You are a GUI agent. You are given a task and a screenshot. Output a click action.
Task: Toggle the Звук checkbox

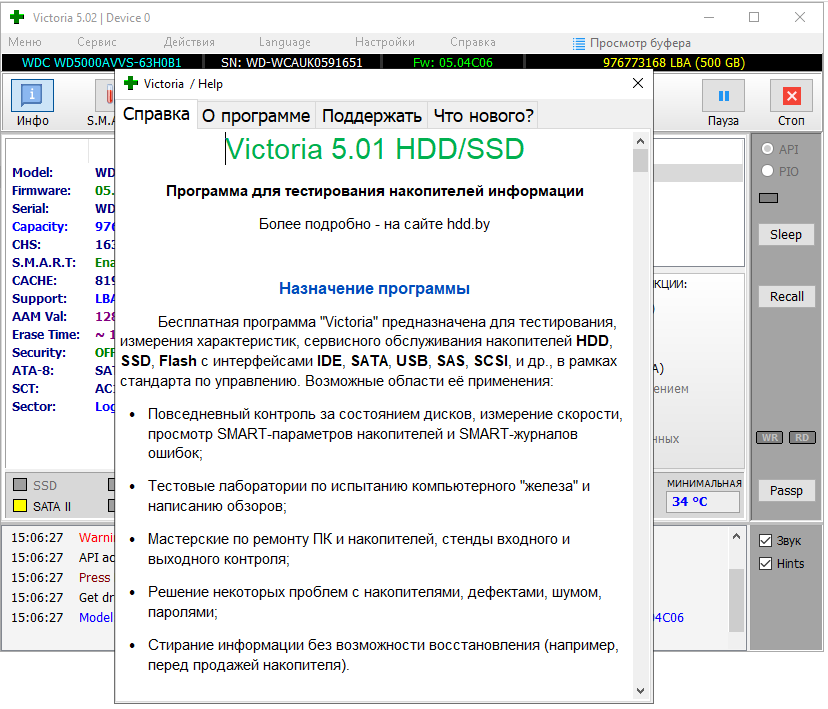coord(765,541)
